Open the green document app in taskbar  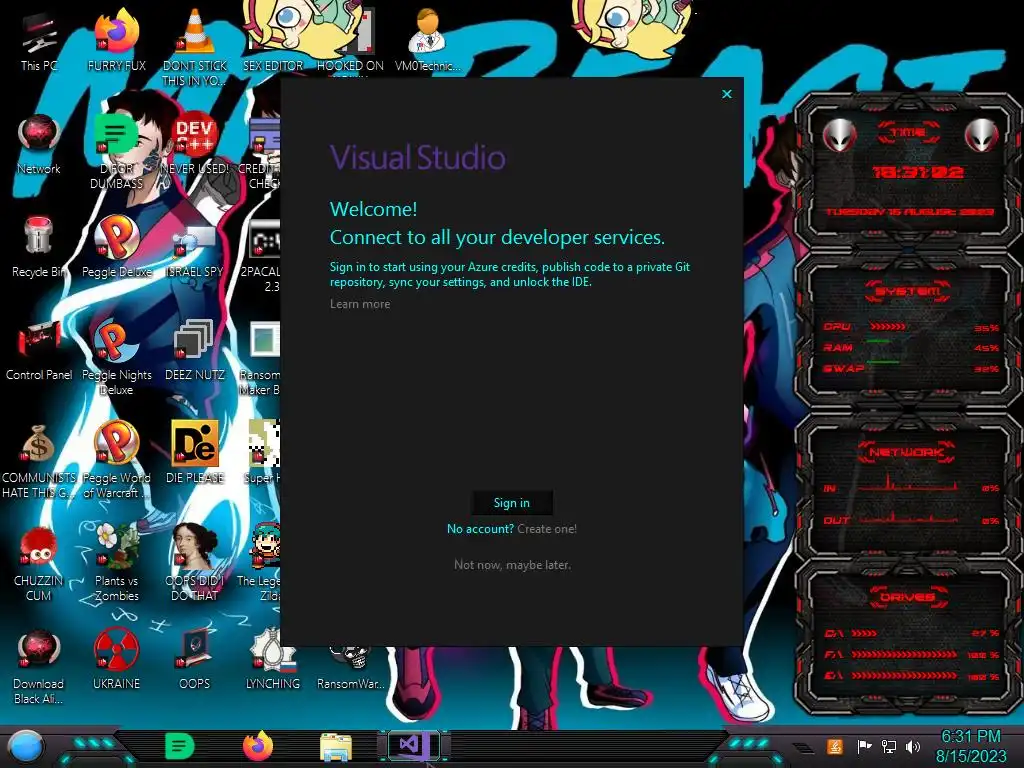tap(180, 746)
